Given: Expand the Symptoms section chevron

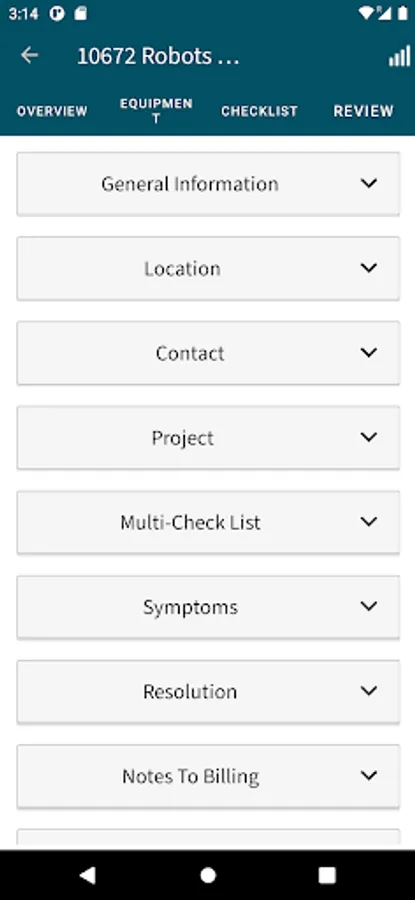Looking at the screenshot, I should pyautogui.click(x=369, y=606).
